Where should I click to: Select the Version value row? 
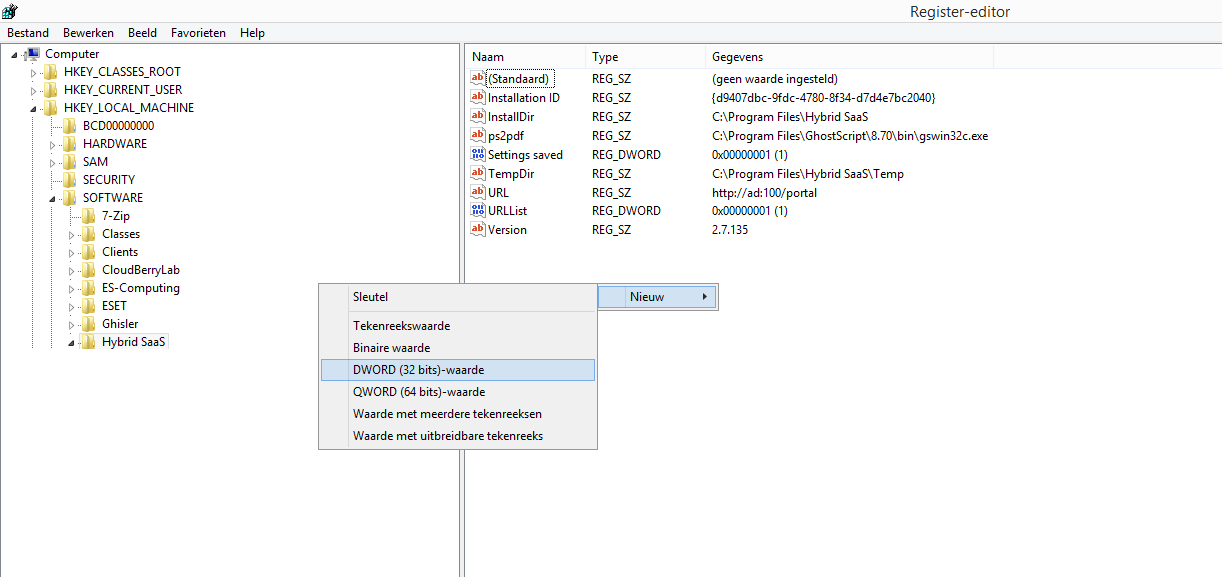click(x=507, y=230)
